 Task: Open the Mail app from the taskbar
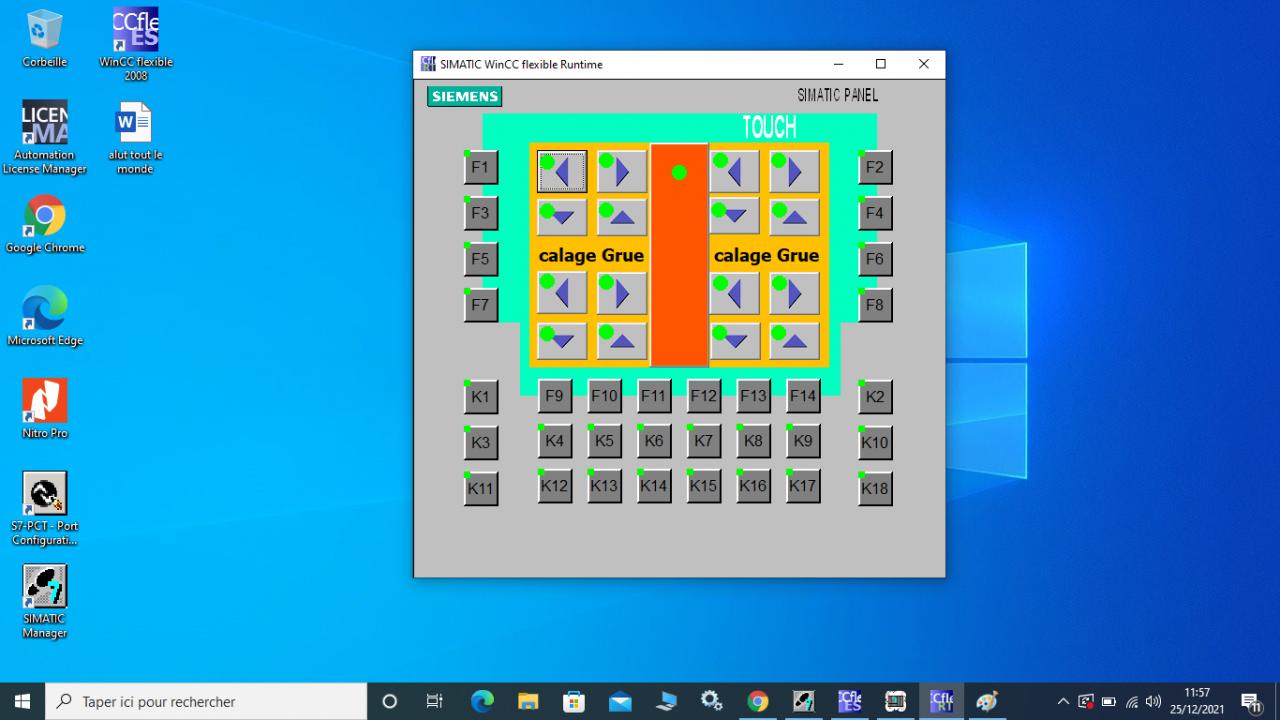click(619, 701)
